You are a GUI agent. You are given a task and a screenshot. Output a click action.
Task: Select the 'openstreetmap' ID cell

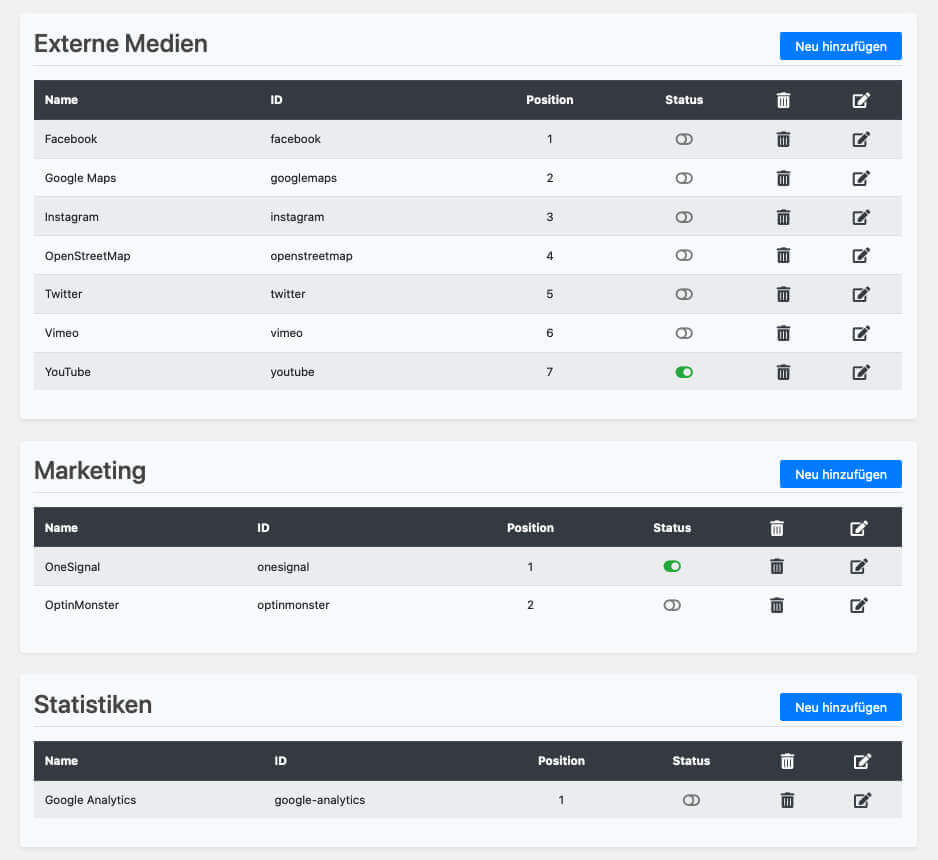pyautogui.click(x=311, y=256)
